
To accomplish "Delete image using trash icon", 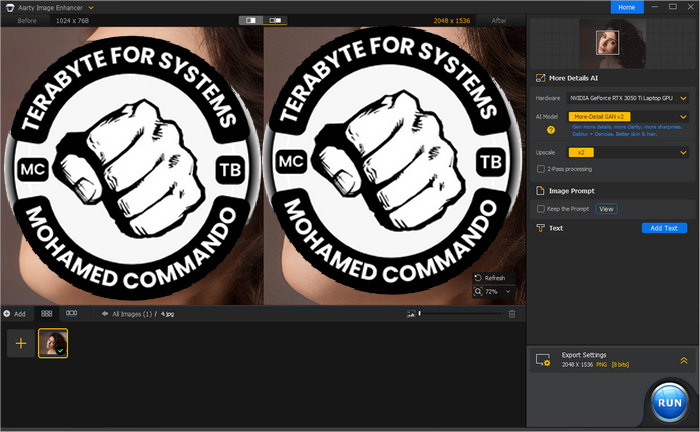I will point(512,314).
